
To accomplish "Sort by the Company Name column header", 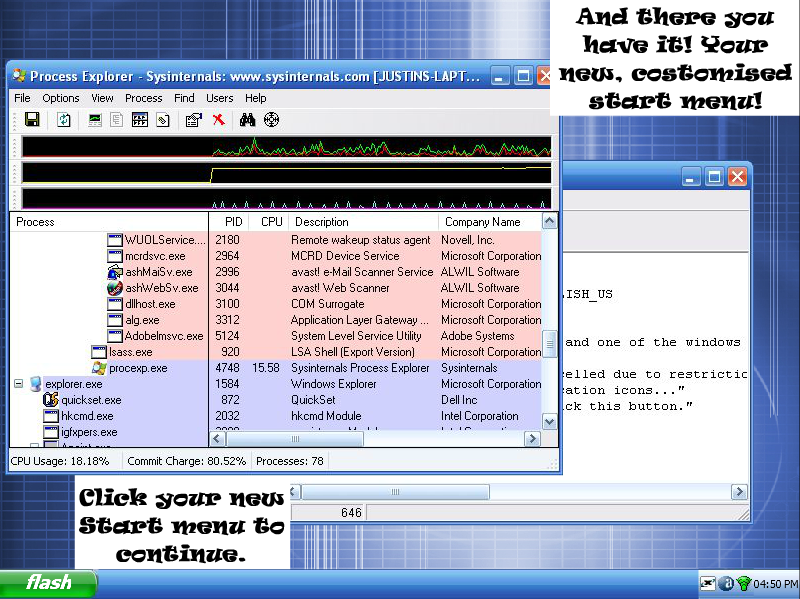I will click(x=490, y=222).
